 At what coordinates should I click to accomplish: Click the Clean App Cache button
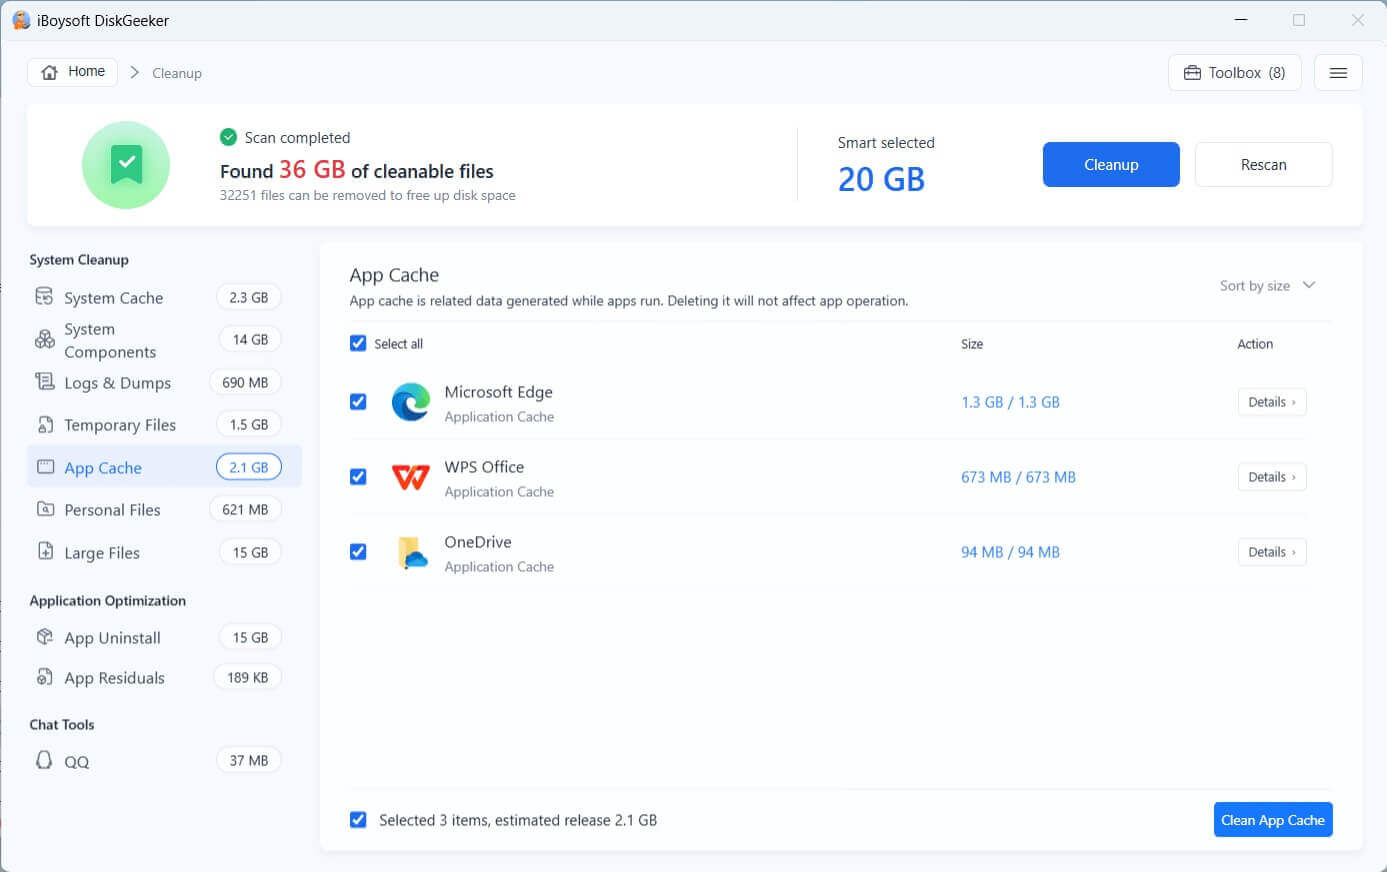(1273, 819)
